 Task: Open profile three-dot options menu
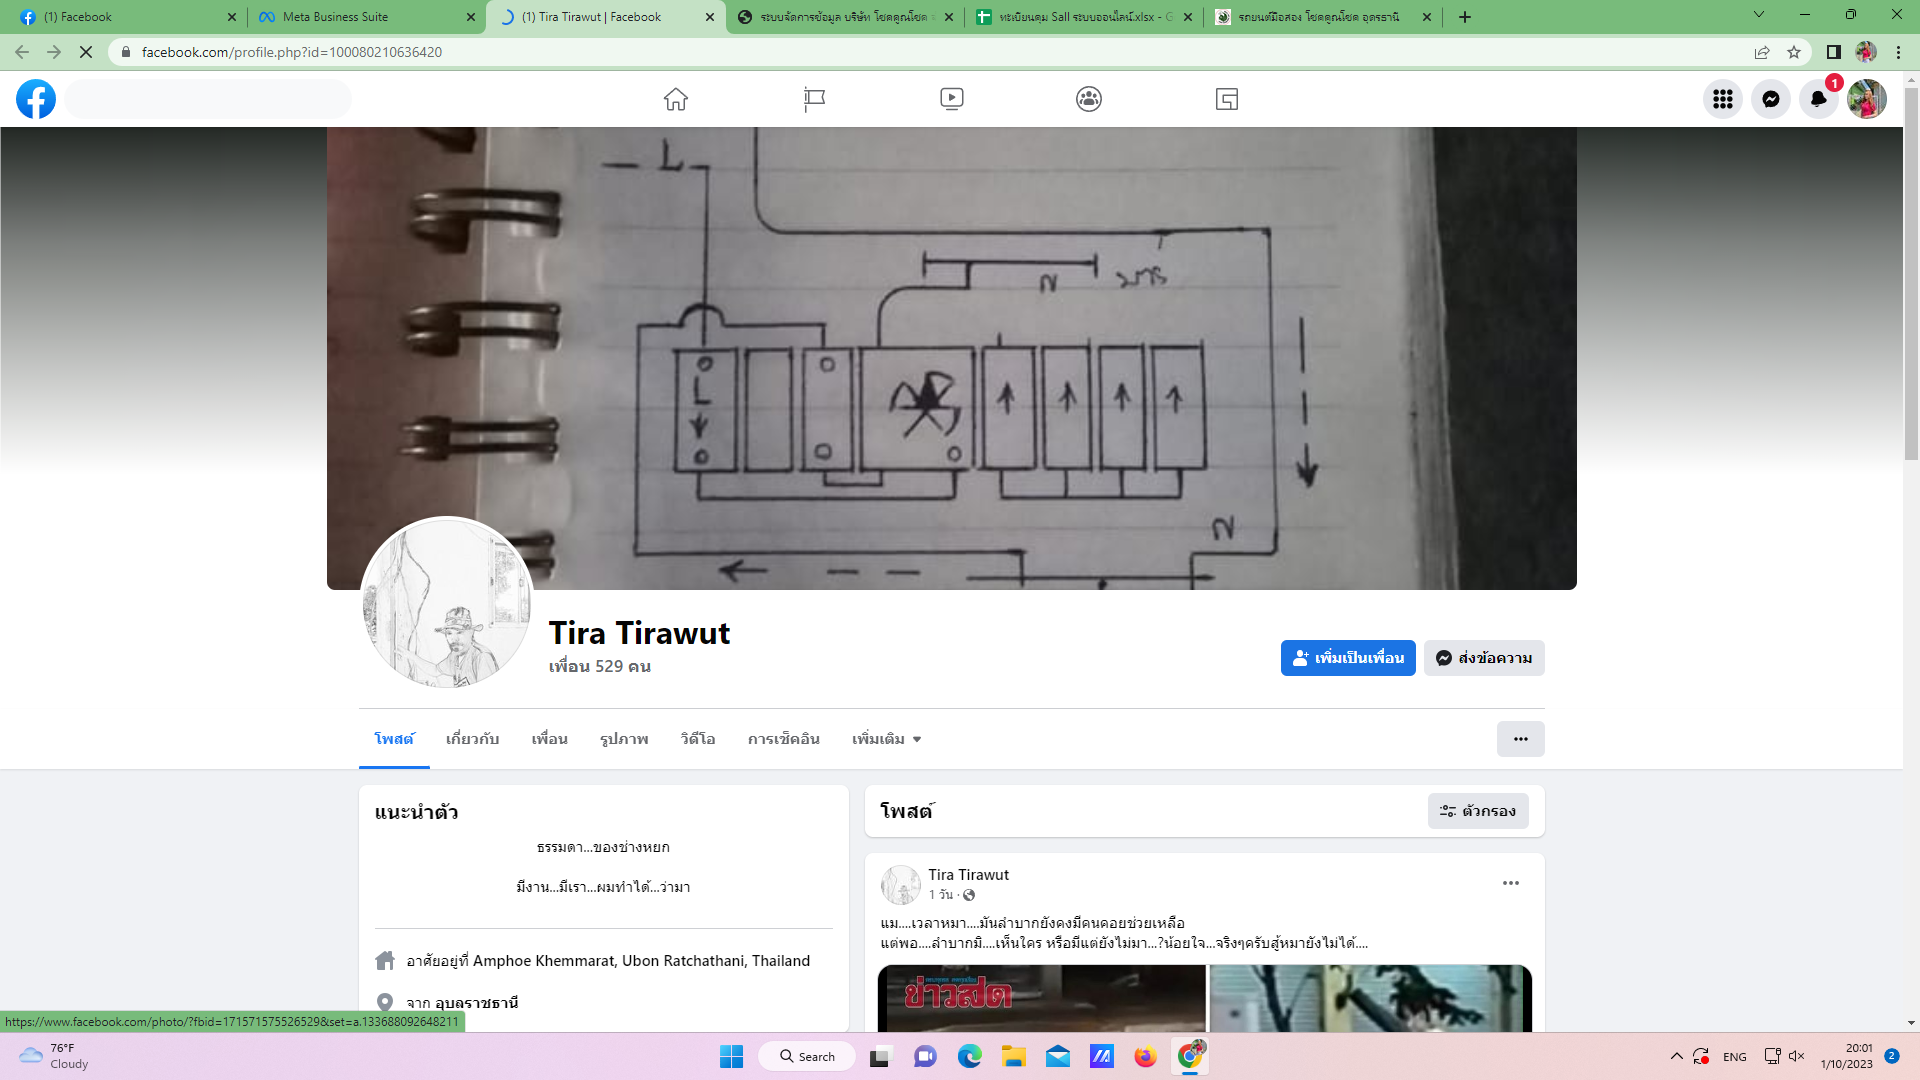point(1520,739)
